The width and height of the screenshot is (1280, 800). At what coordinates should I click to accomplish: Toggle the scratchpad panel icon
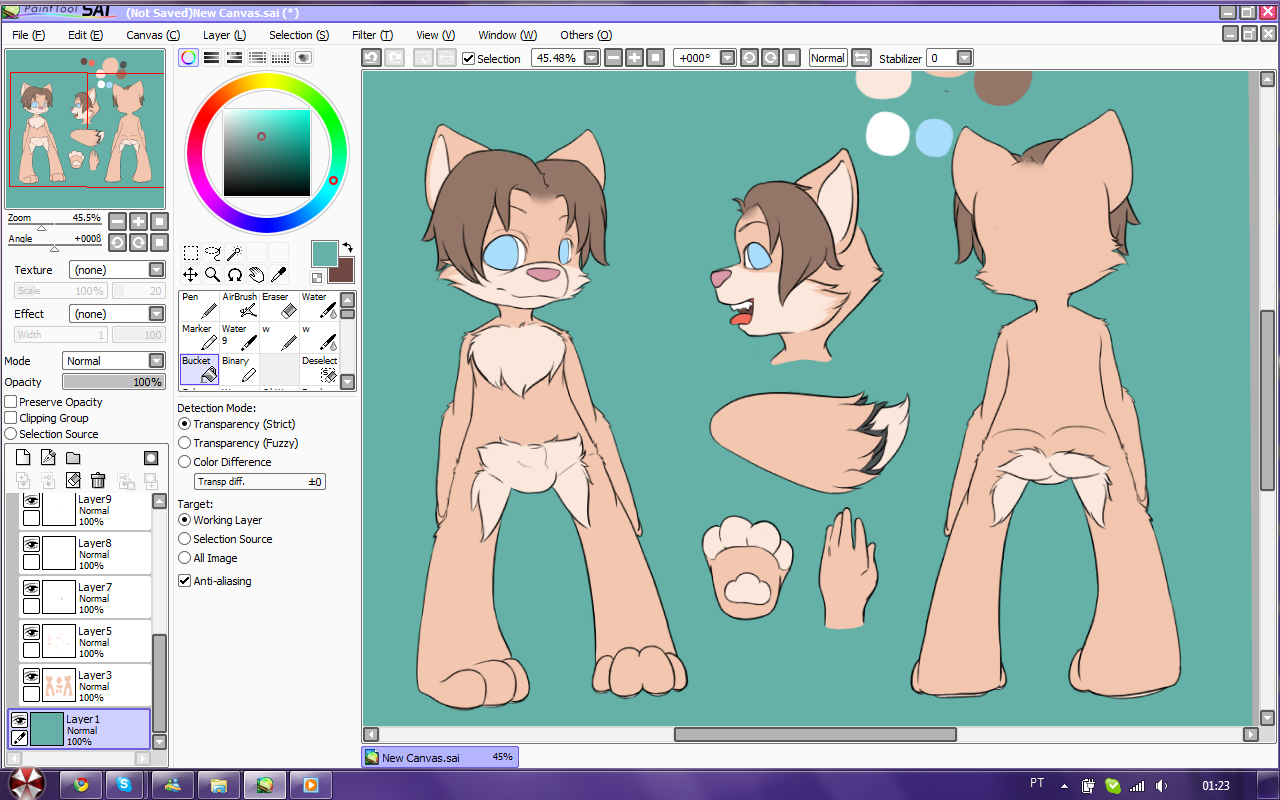coord(303,58)
